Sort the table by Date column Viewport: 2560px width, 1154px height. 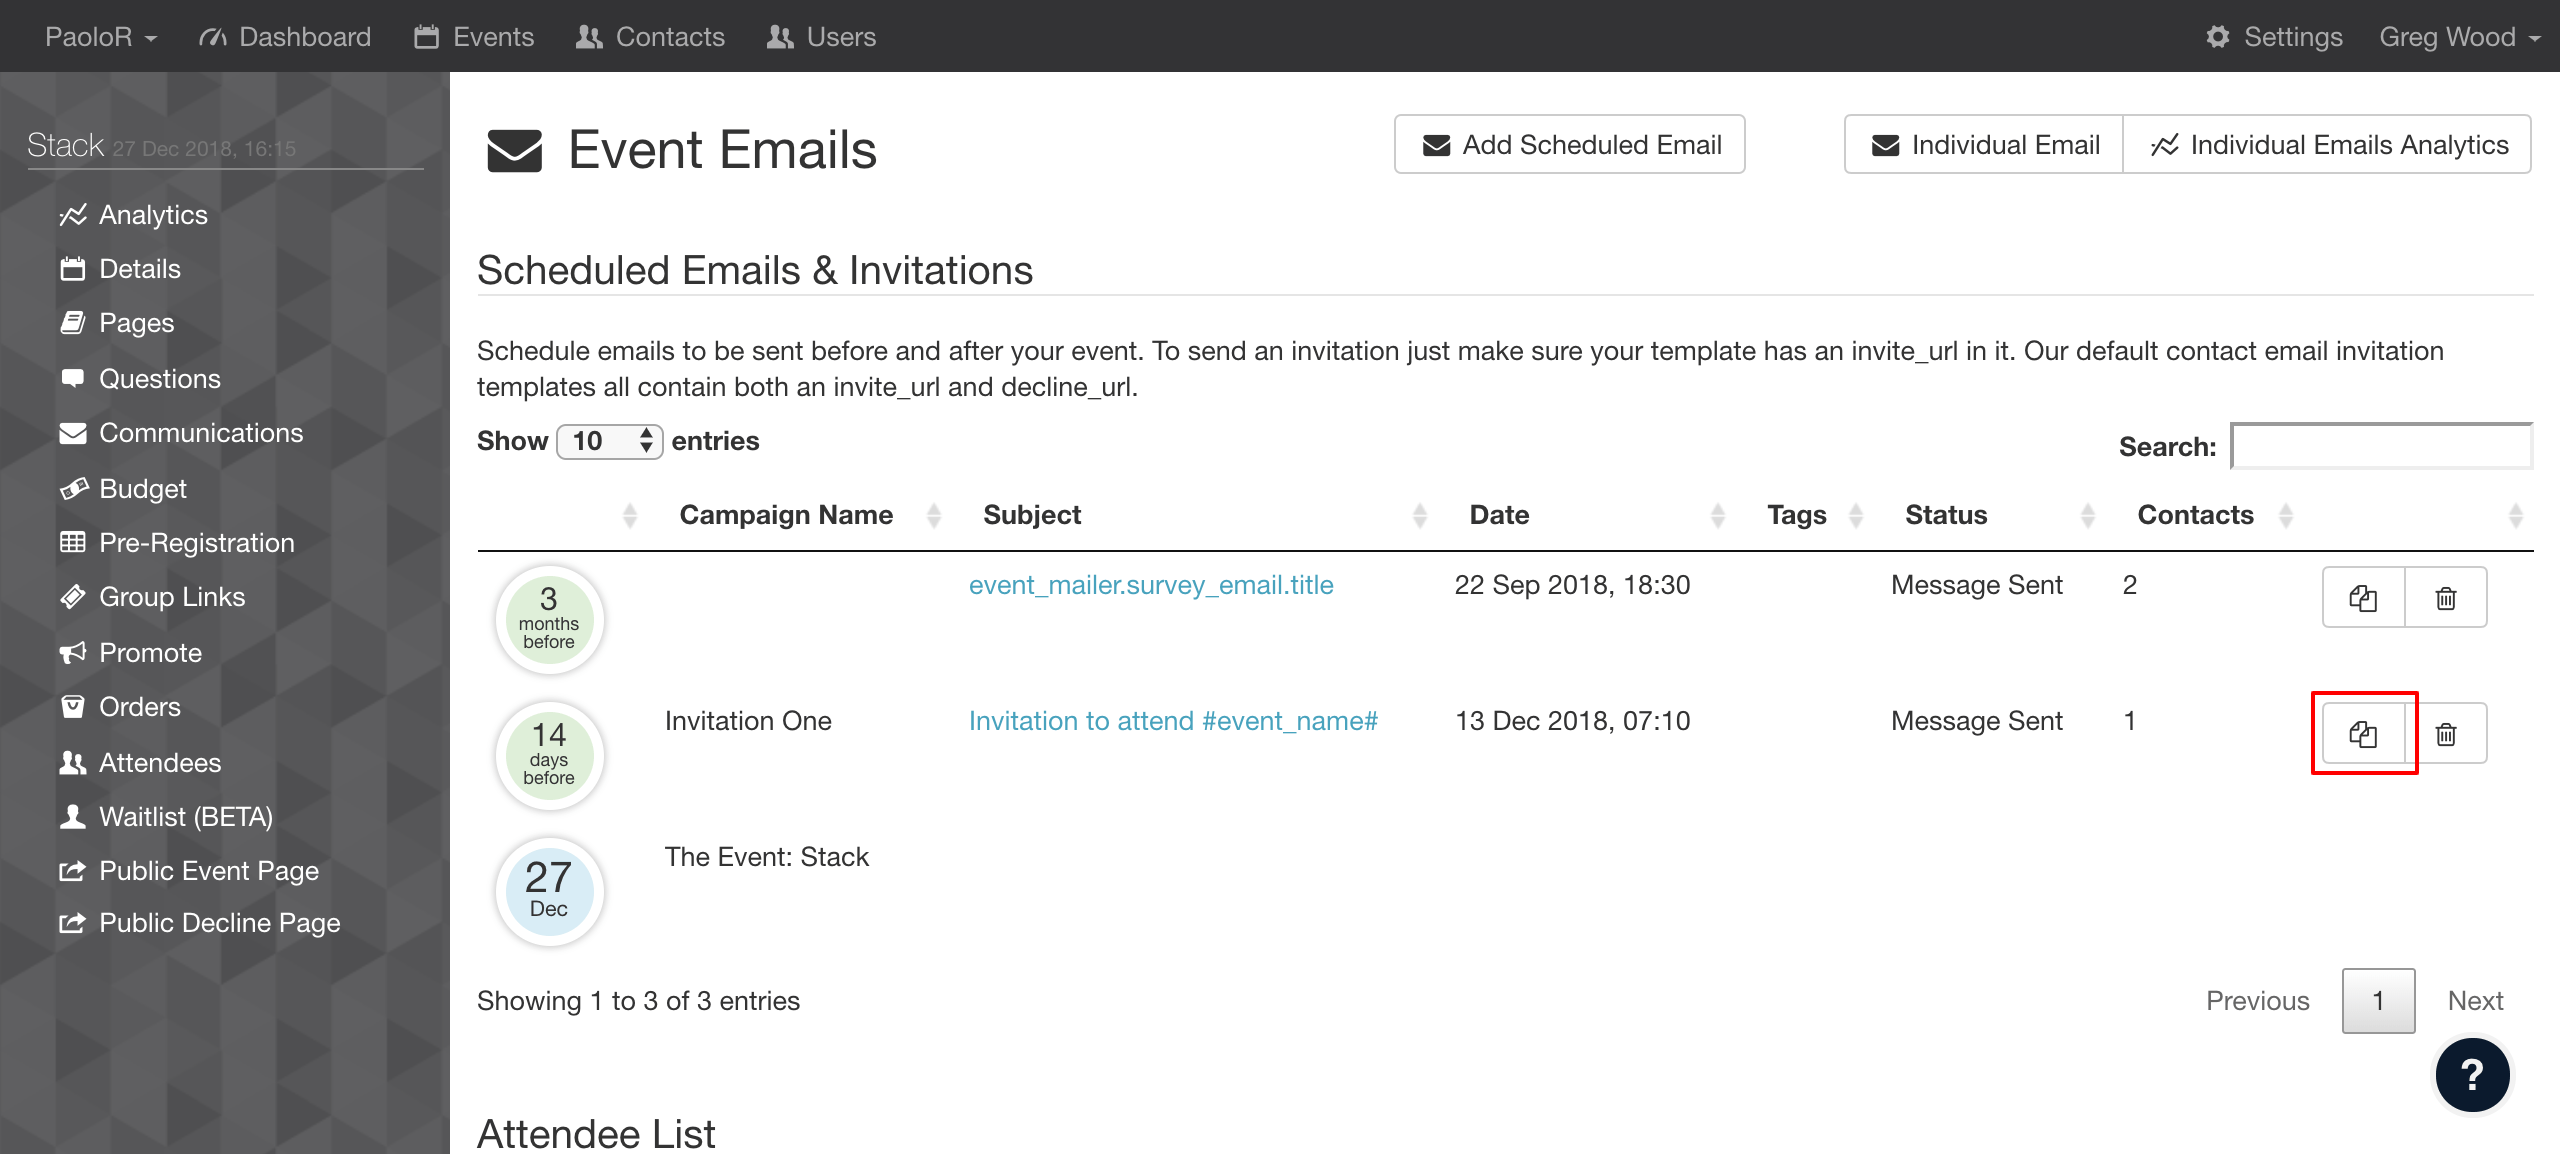(1499, 514)
